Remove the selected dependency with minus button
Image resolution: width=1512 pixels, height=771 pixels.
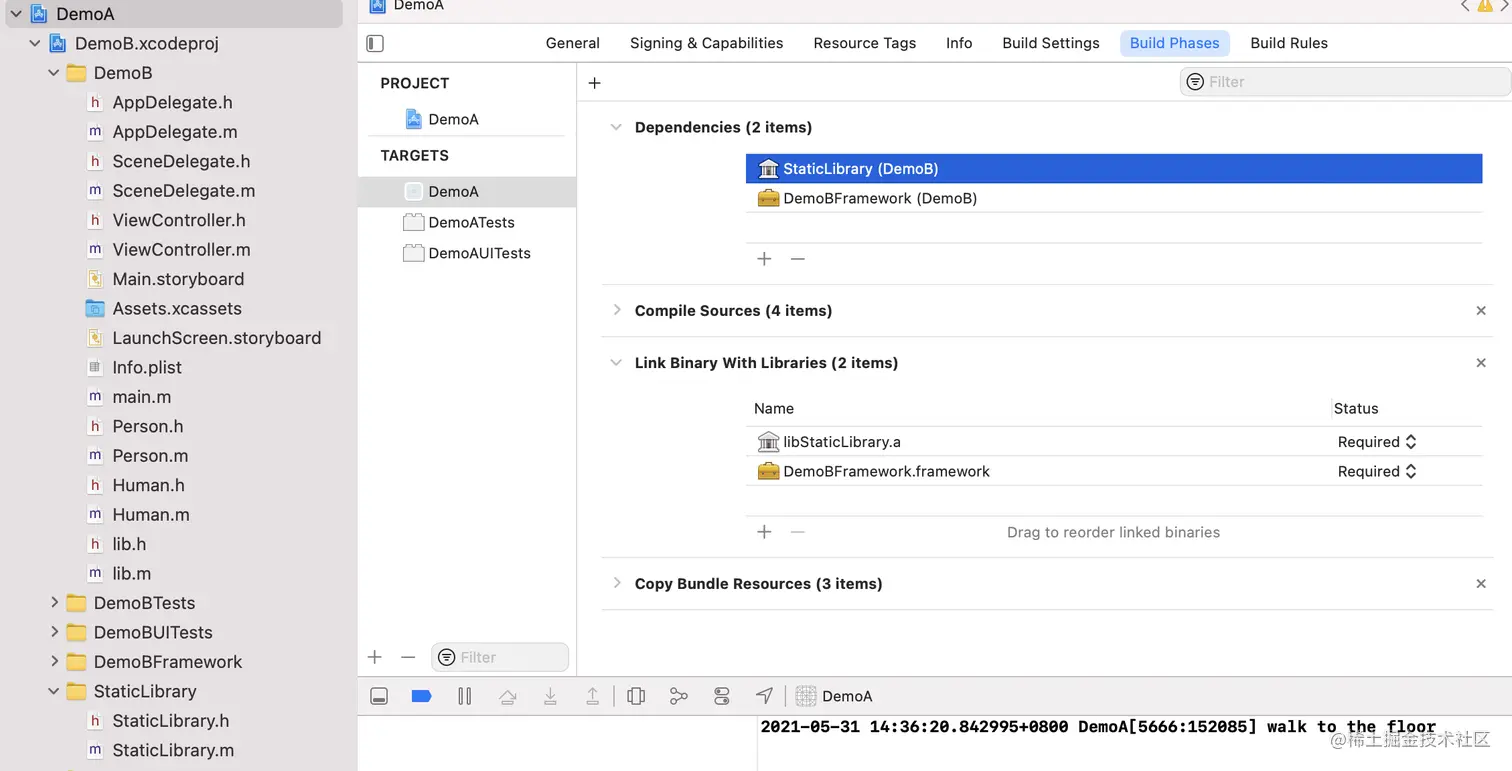click(x=797, y=259)
